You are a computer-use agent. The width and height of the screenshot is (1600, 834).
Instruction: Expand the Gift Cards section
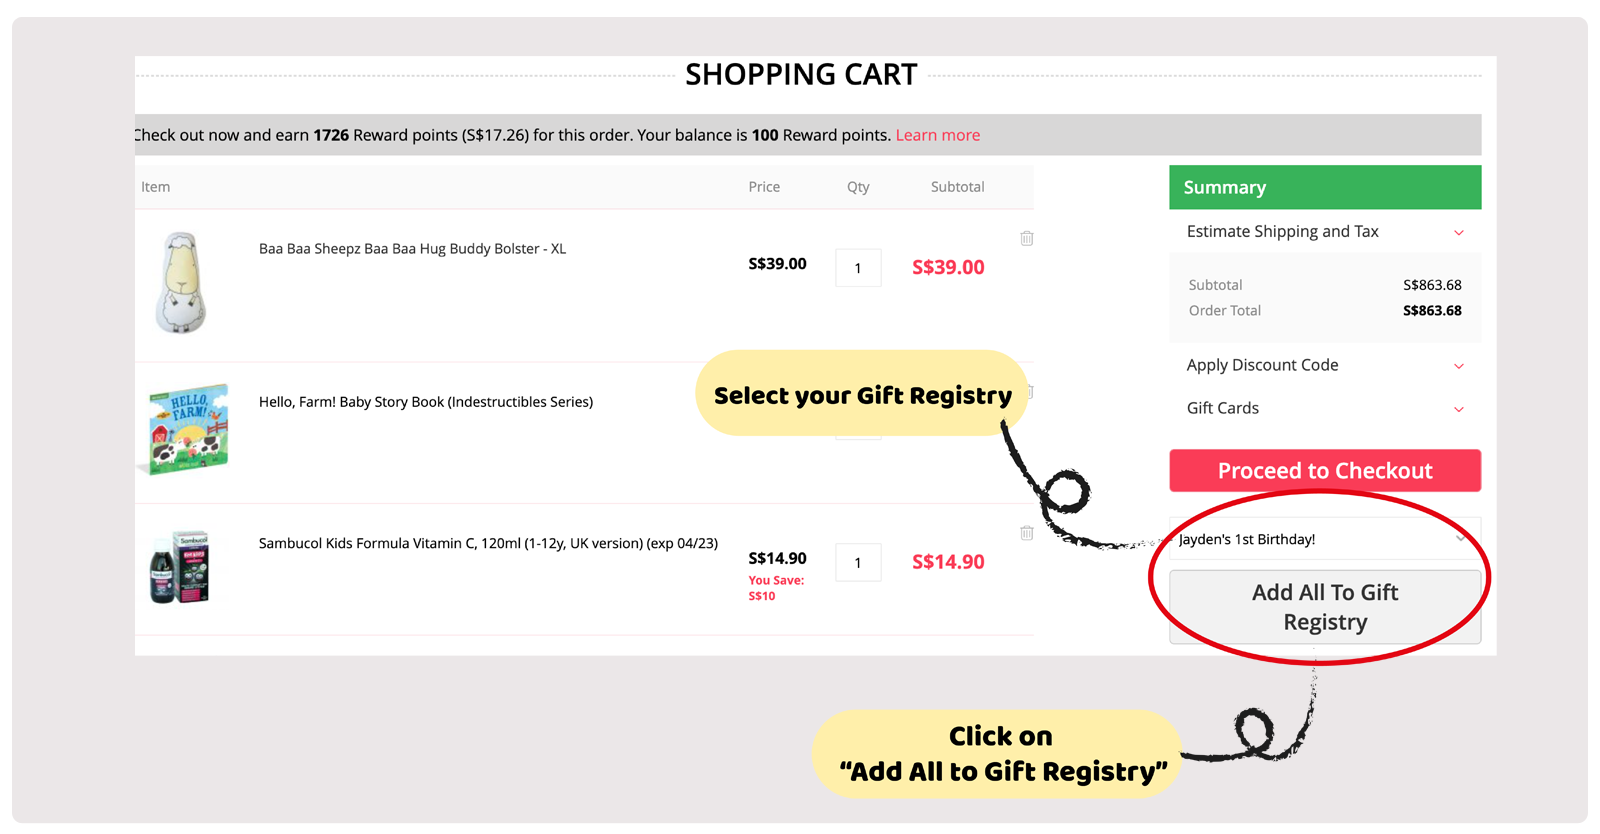pos(1324,408)
